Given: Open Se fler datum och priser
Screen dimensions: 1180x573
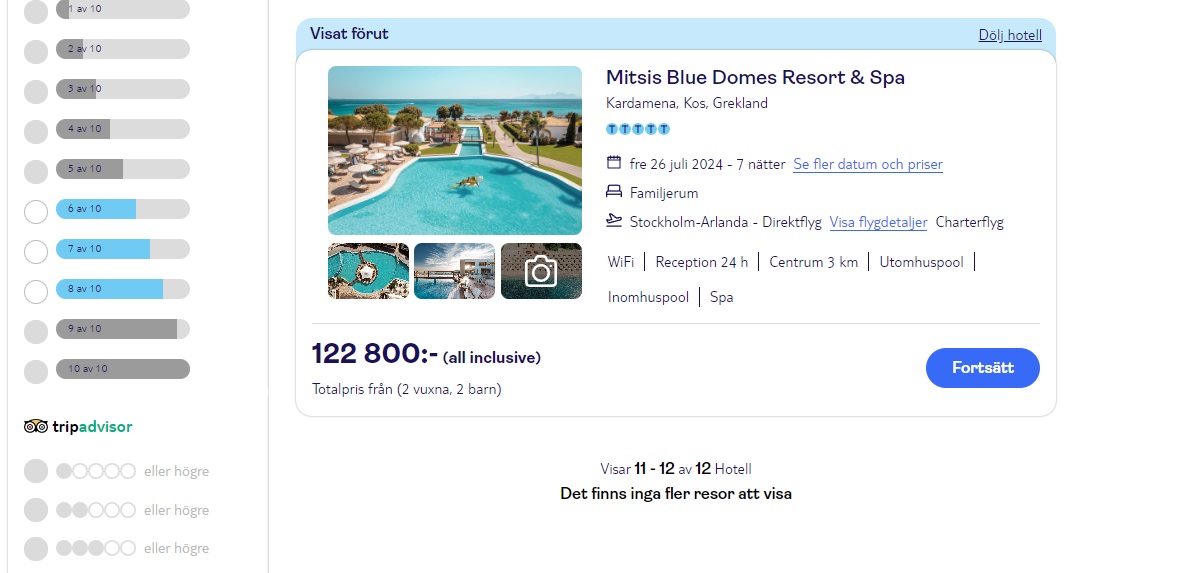Looking at the screenshot, I should click(x=868, y=164).
